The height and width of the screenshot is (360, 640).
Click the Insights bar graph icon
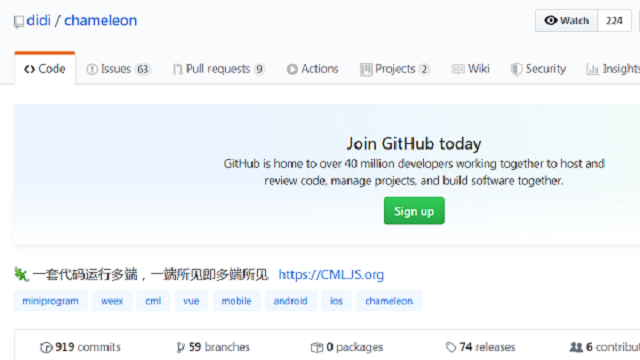pyautogui.click(x=592, y=69)
